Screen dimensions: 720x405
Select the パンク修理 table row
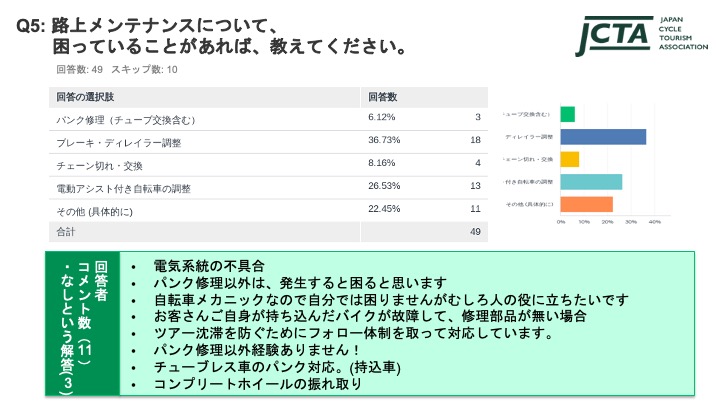click(x=269, y=119)
